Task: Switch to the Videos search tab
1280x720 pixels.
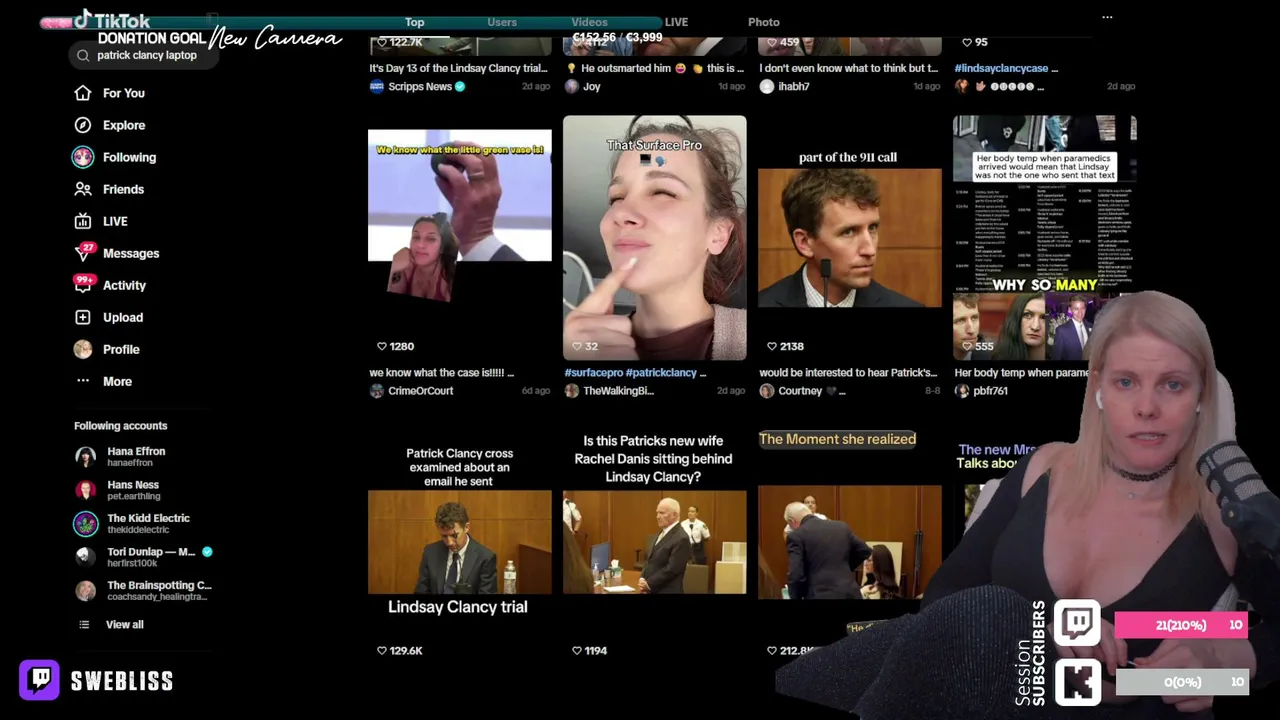Action: pyautogui.click(x=589, y=22)
